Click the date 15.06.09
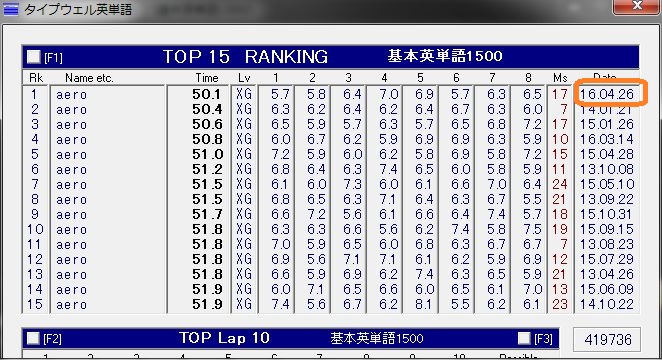Image resolution: width=662 pixels, height=360 pixels. [607, 289]
